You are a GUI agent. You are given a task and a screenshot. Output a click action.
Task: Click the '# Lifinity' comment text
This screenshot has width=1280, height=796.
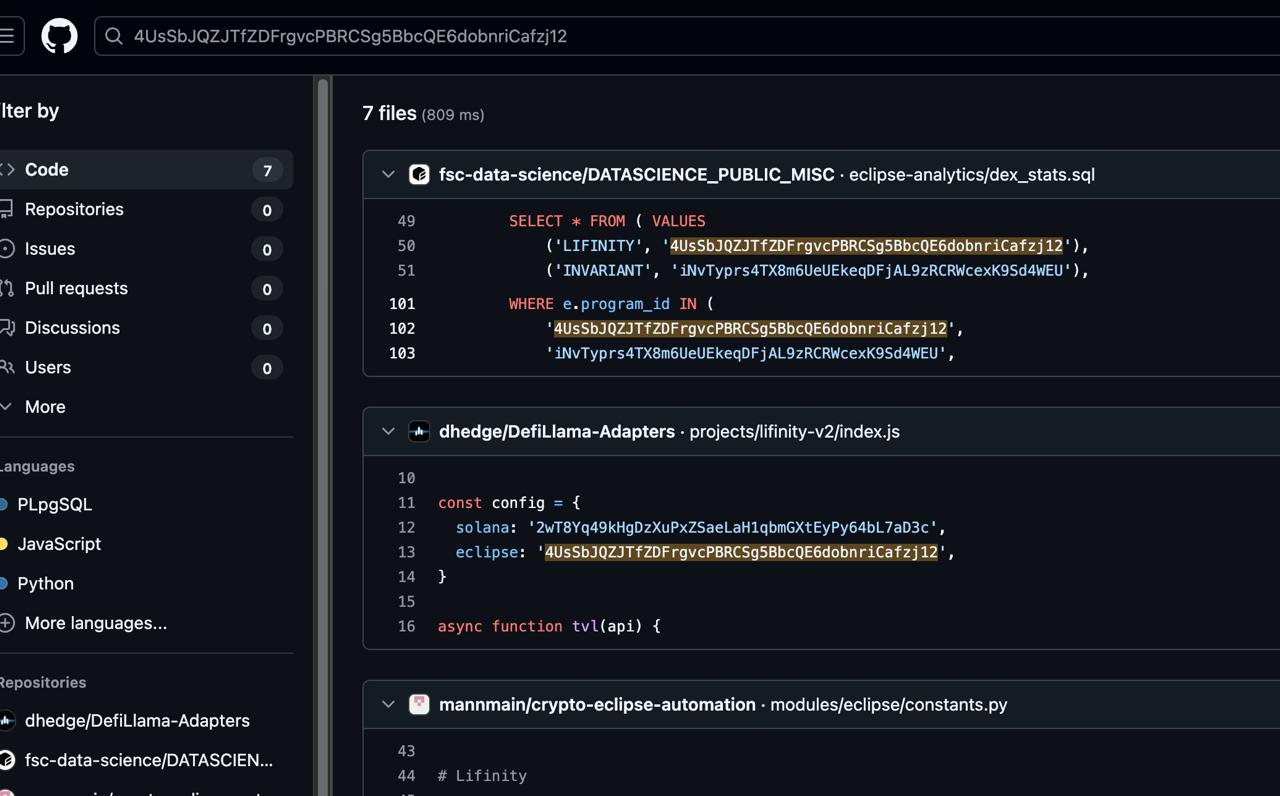482,775
